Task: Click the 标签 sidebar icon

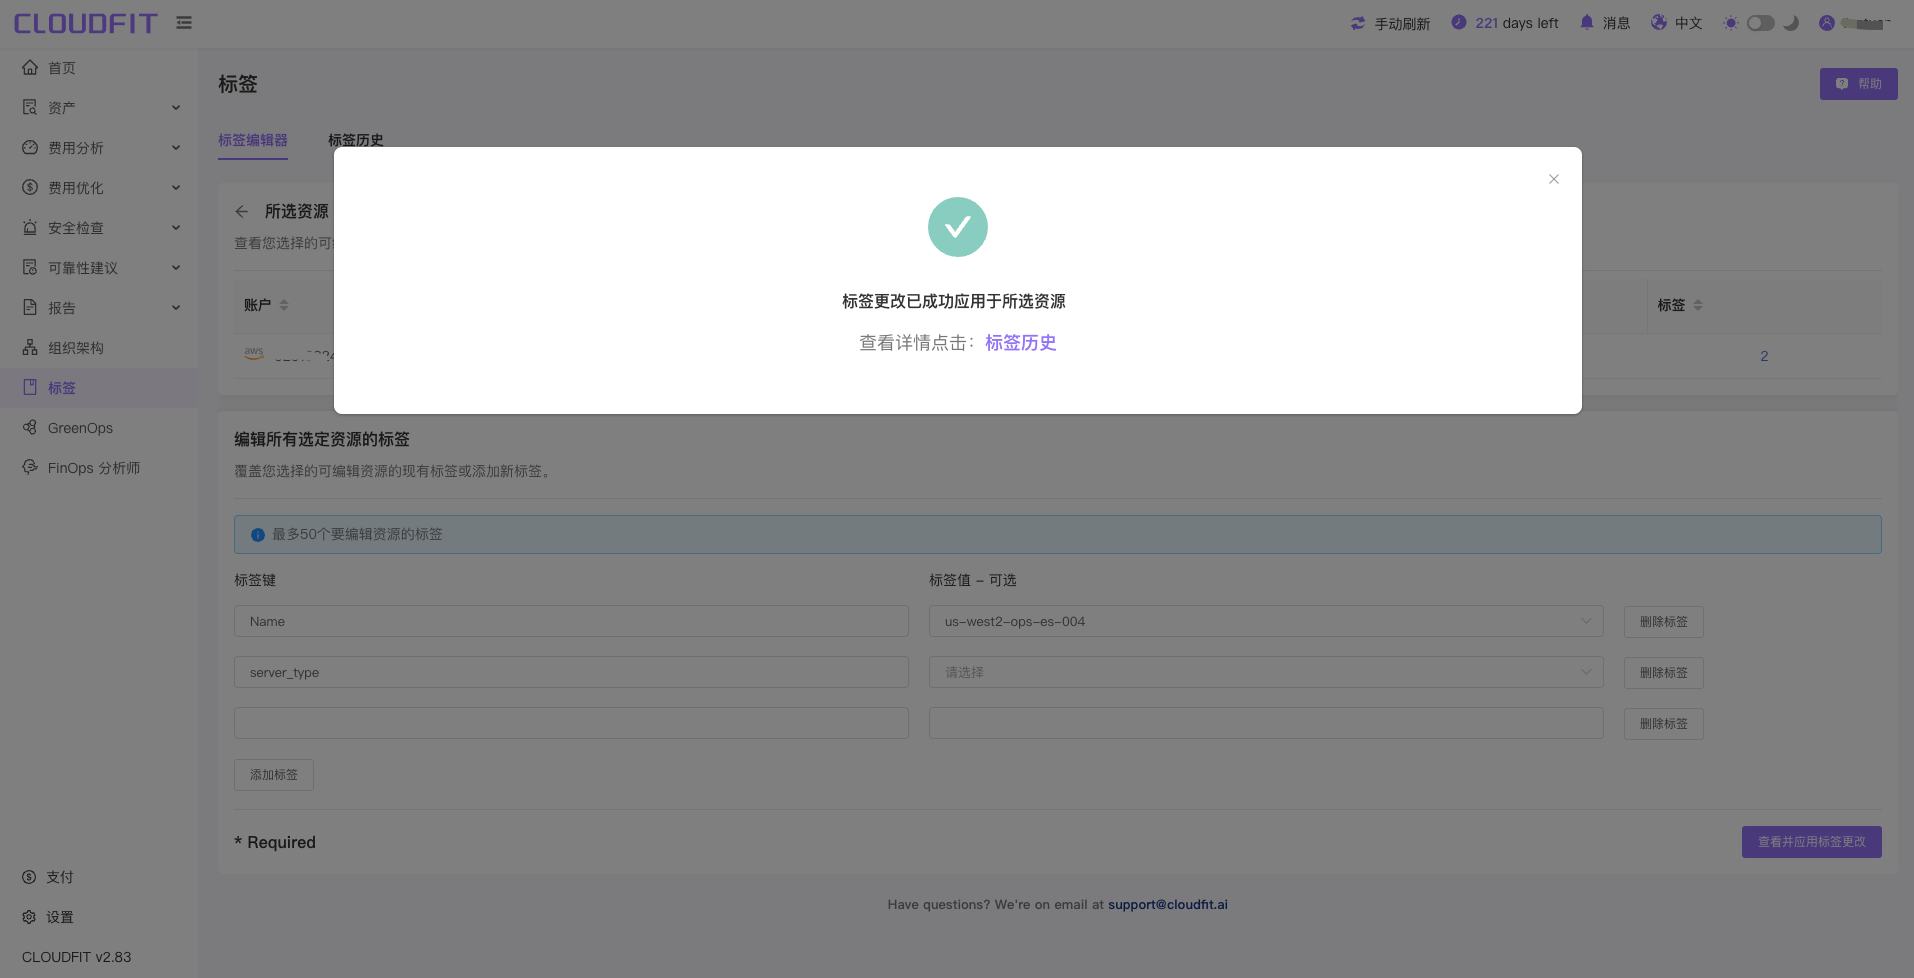Action: (x=30, y=387)
